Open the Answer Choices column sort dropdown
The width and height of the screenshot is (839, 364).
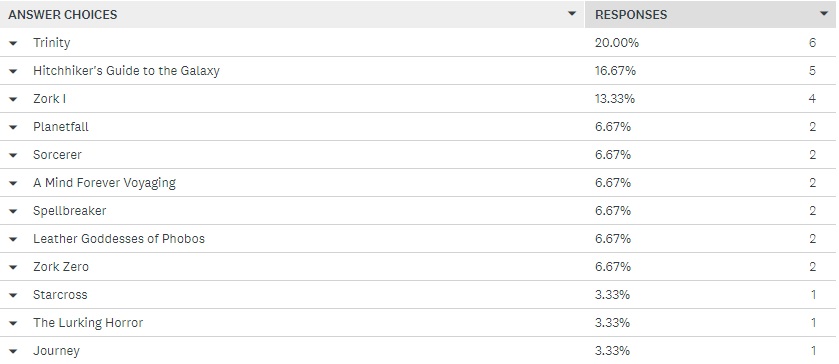572,14
